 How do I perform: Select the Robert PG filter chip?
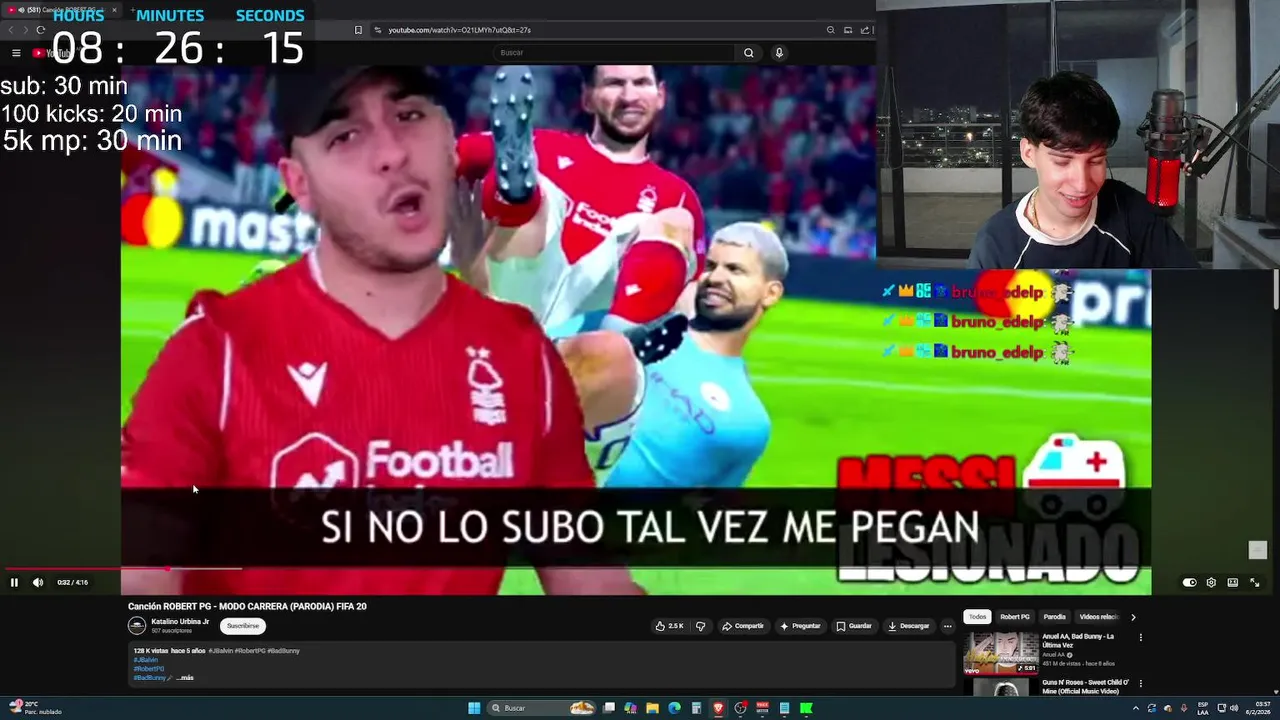coord(1014,617)
